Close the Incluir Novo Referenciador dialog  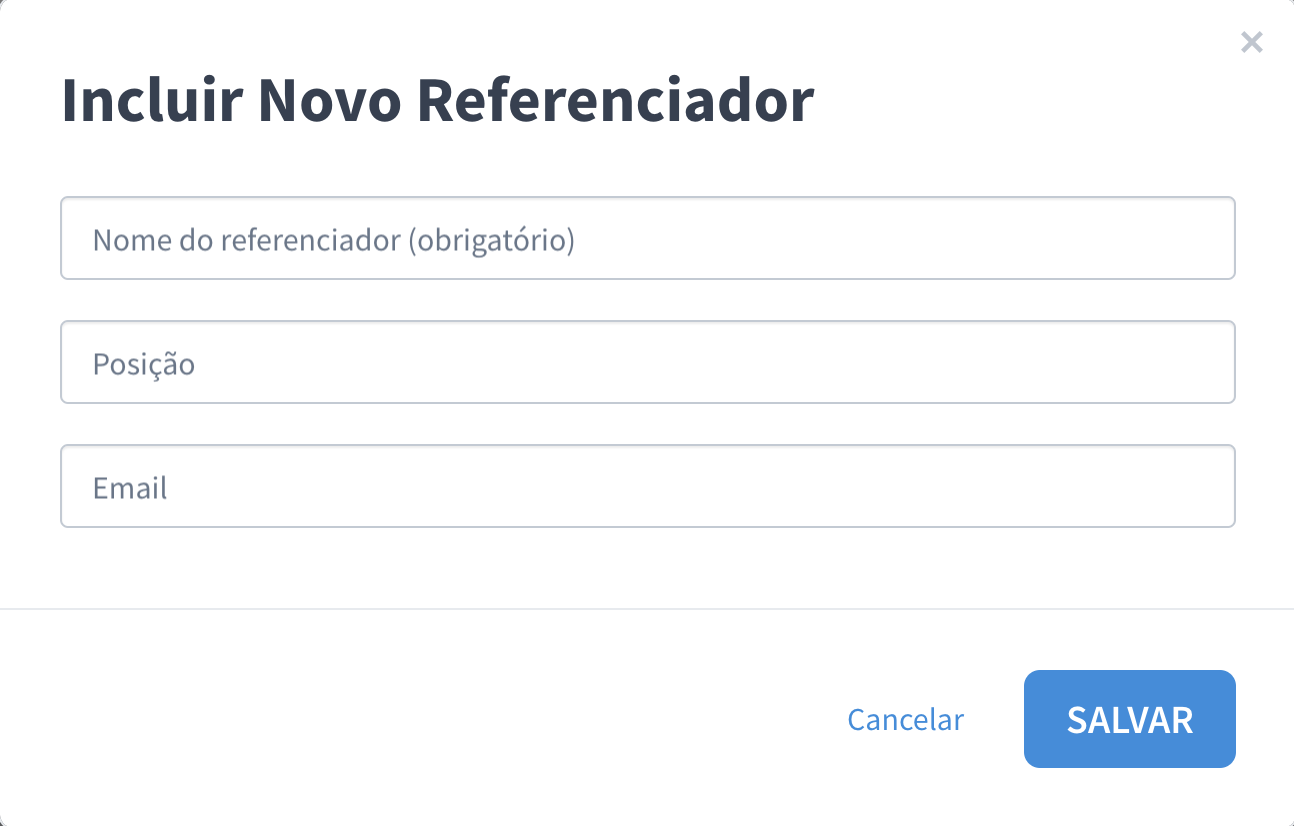point(1251,42)
